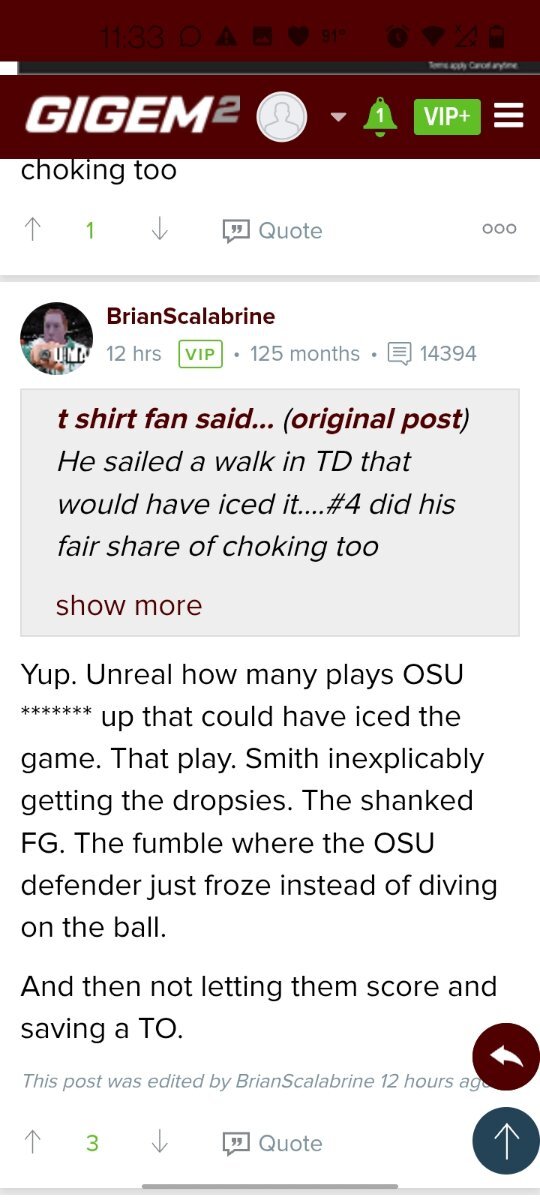Upvote the top post with 1 vote
540x1200 pixels.
[33, 230]
